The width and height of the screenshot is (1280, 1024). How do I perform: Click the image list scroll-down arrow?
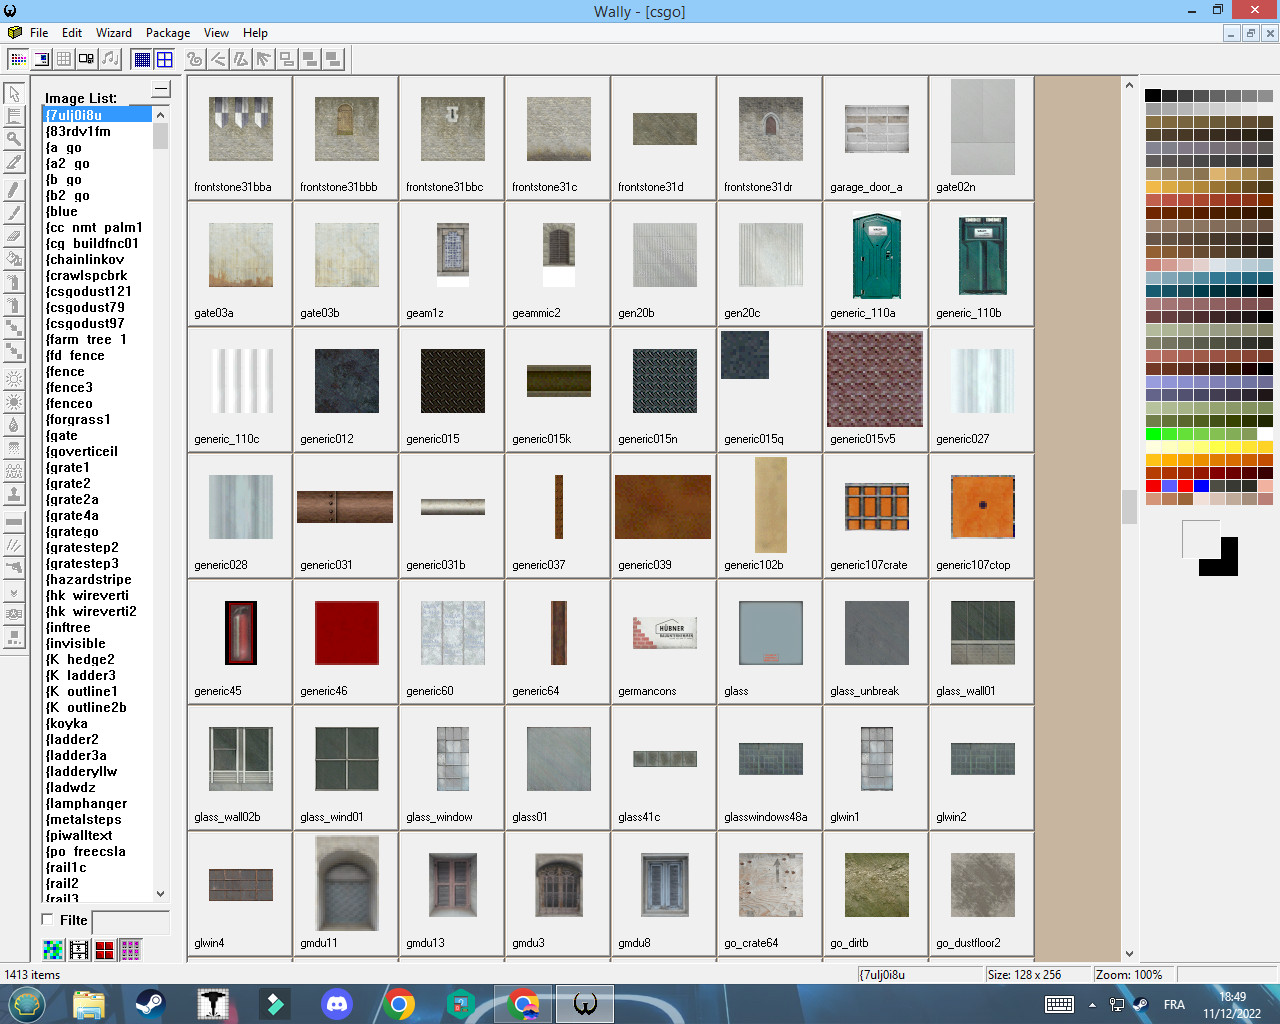(160, 894)
